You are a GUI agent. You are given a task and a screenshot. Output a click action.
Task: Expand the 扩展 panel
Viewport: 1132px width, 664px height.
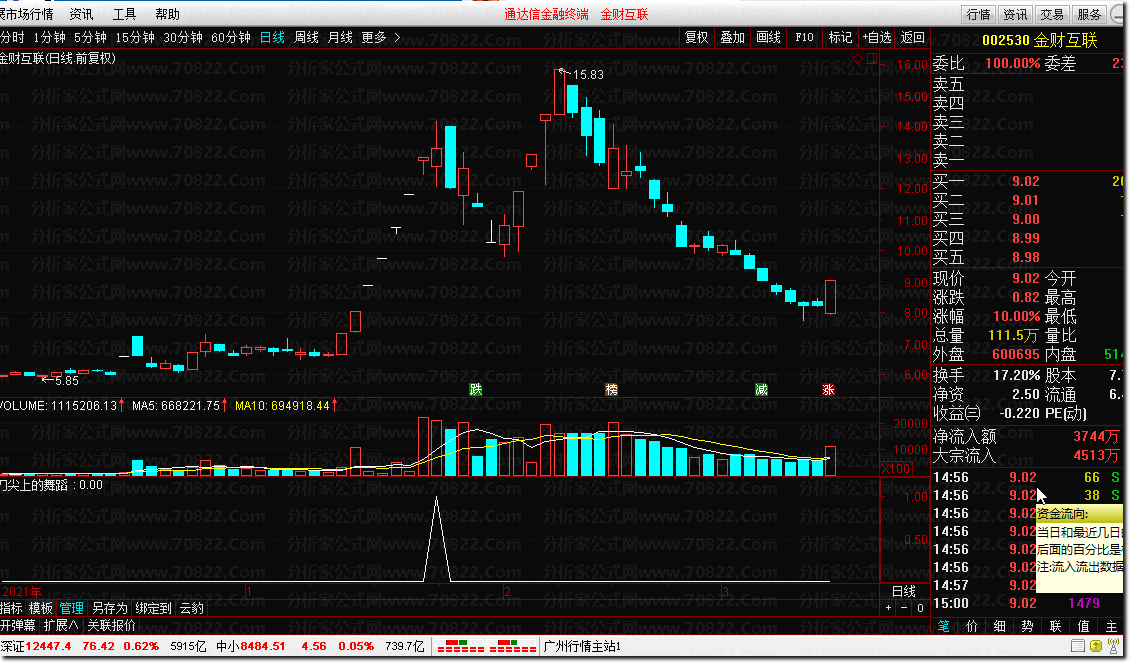[61, 626]
